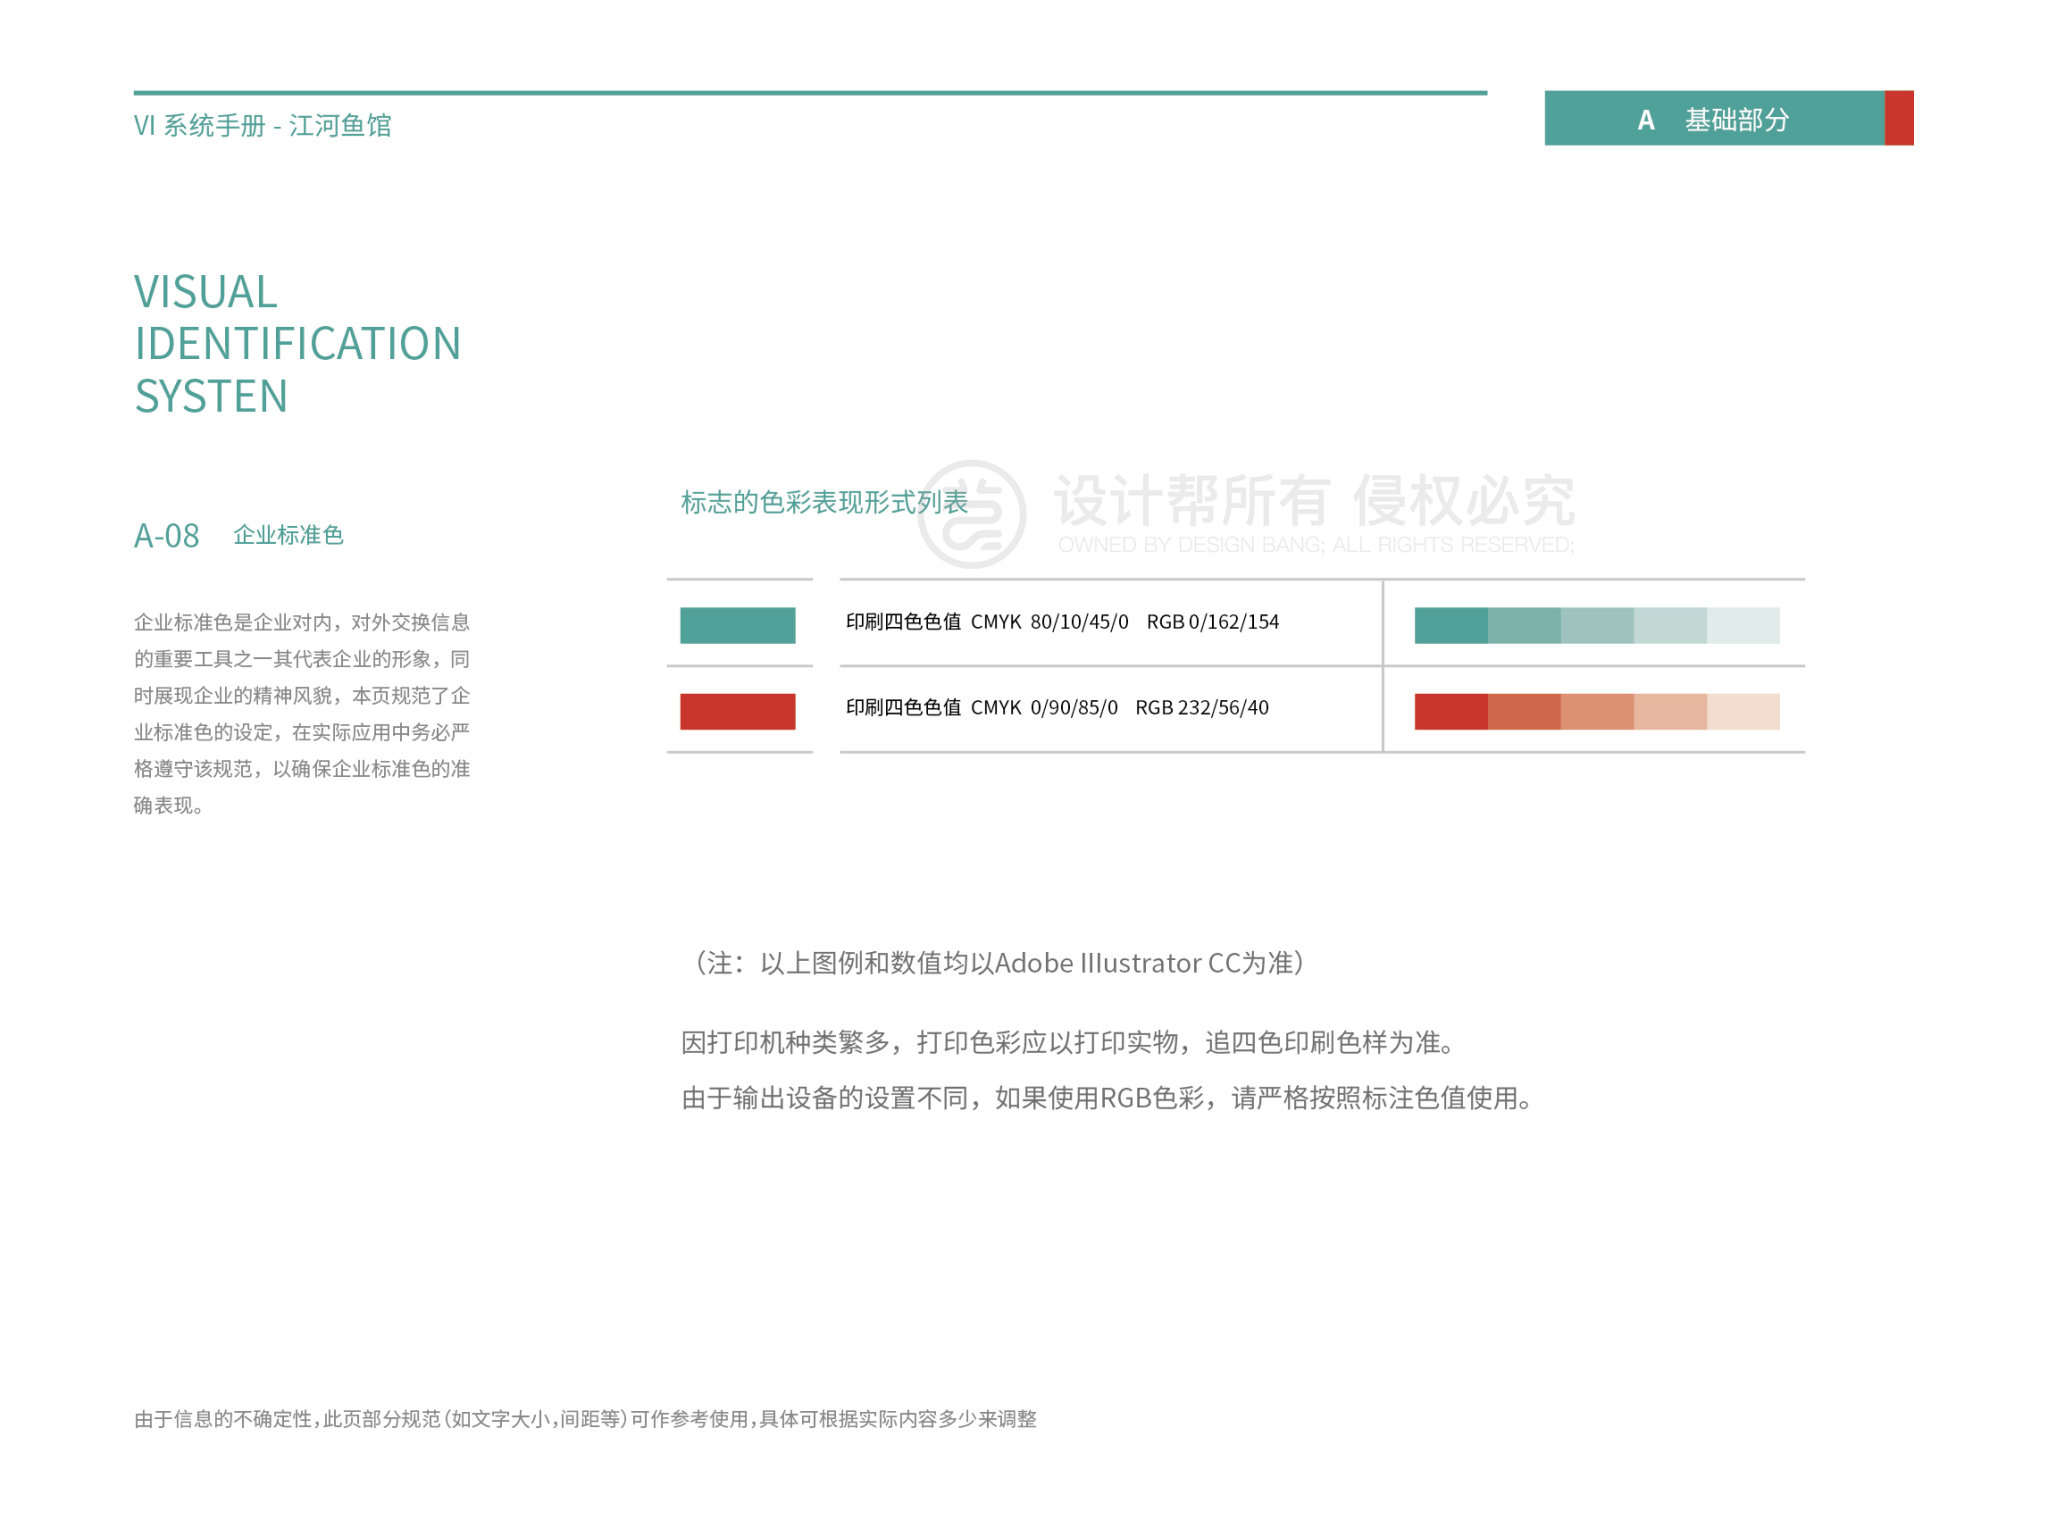Click the '企业标准色' section label

288,535
